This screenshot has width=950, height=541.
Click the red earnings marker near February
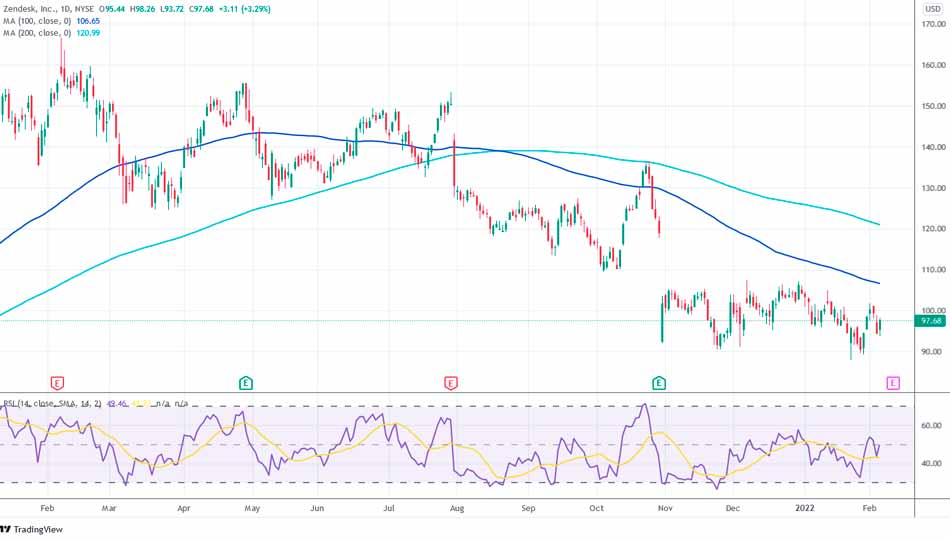[x=57, y=383]
